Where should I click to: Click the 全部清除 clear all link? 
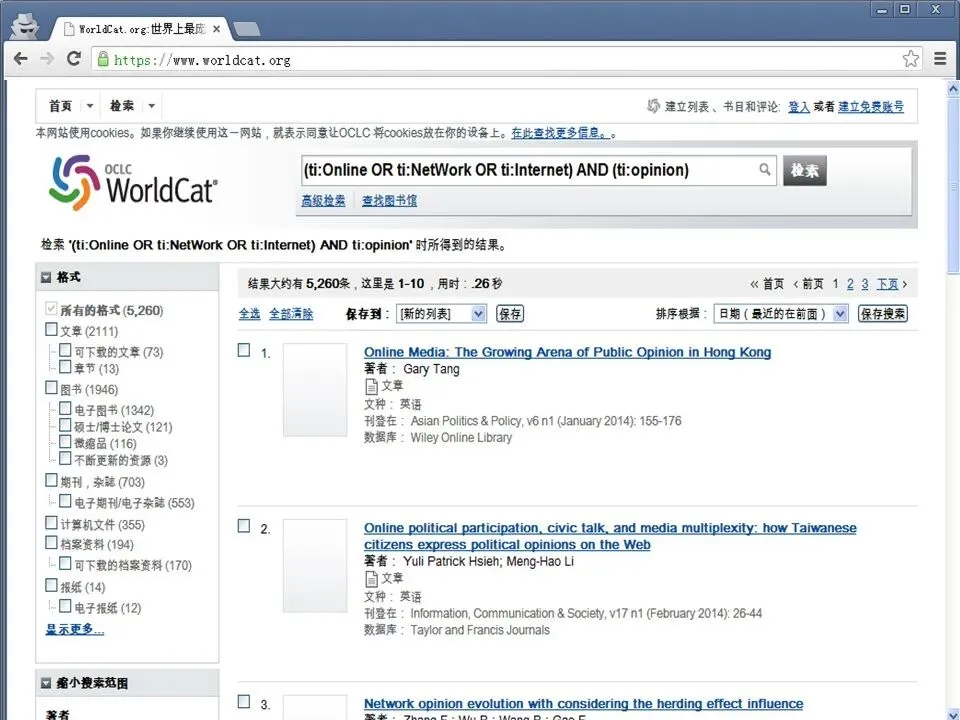click(291, 314)
